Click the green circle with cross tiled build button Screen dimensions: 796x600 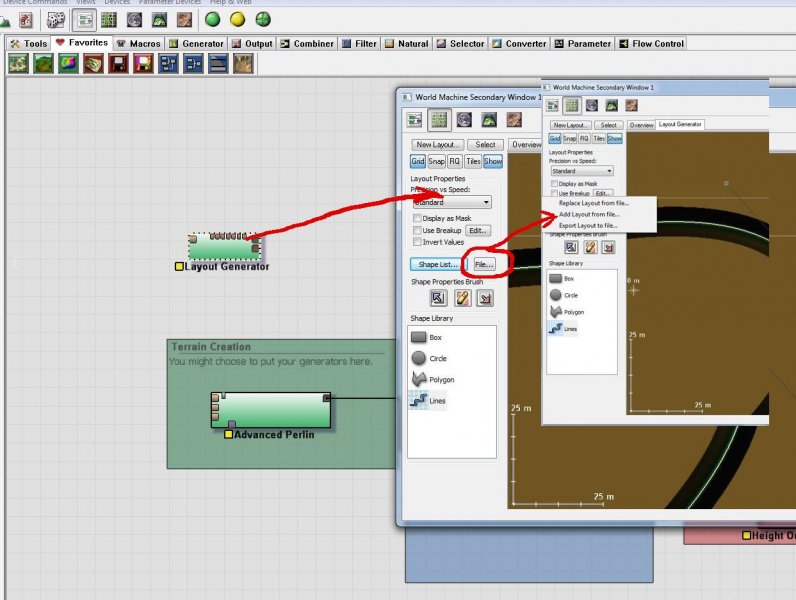point(263,20)
